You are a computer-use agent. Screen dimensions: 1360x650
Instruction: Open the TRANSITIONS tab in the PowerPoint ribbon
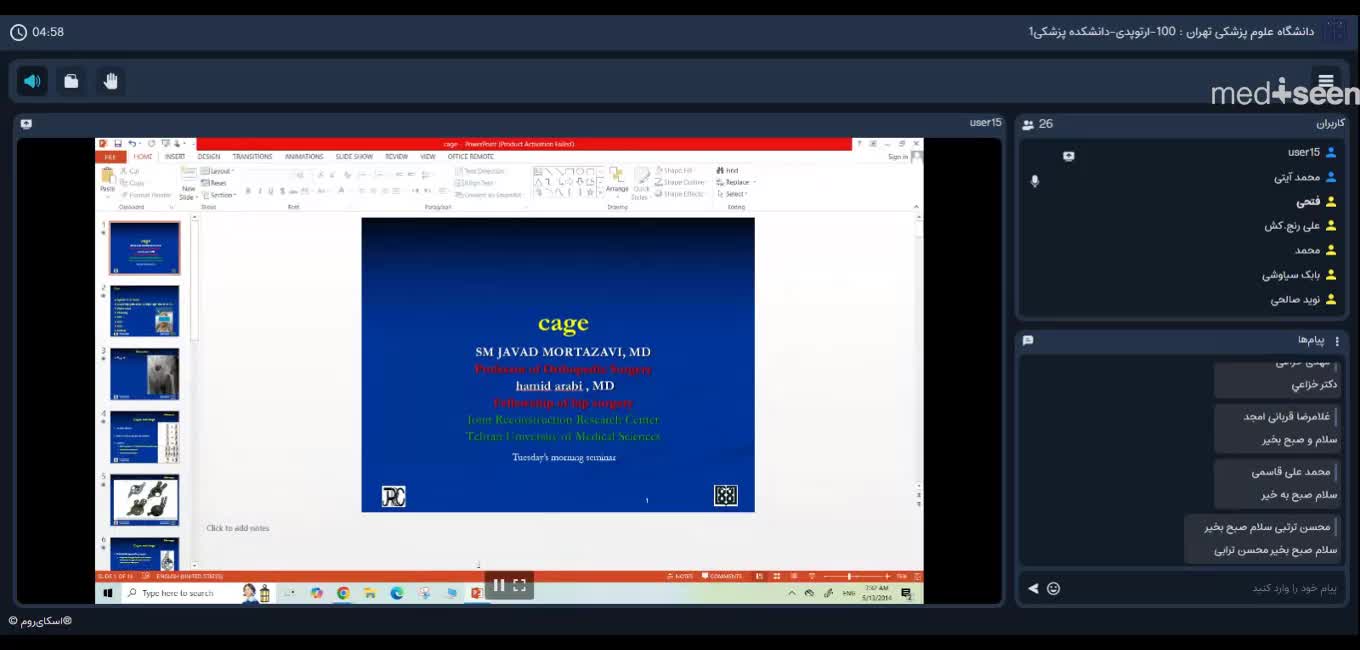252,157
